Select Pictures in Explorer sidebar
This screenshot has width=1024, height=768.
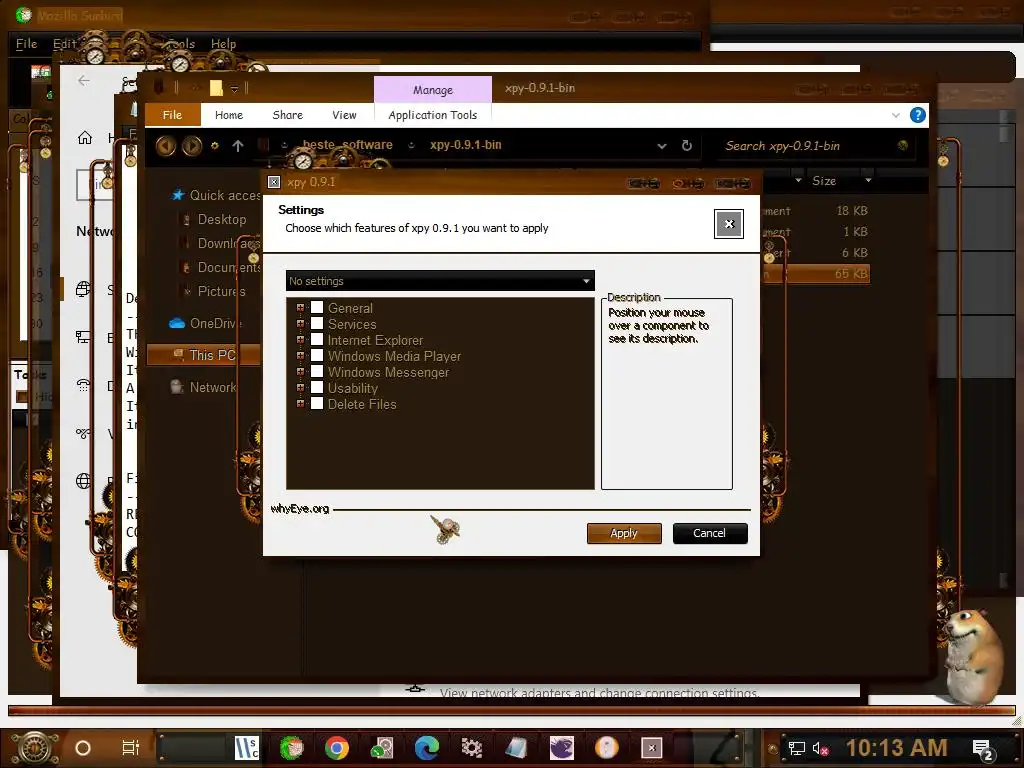click(215, 291)
